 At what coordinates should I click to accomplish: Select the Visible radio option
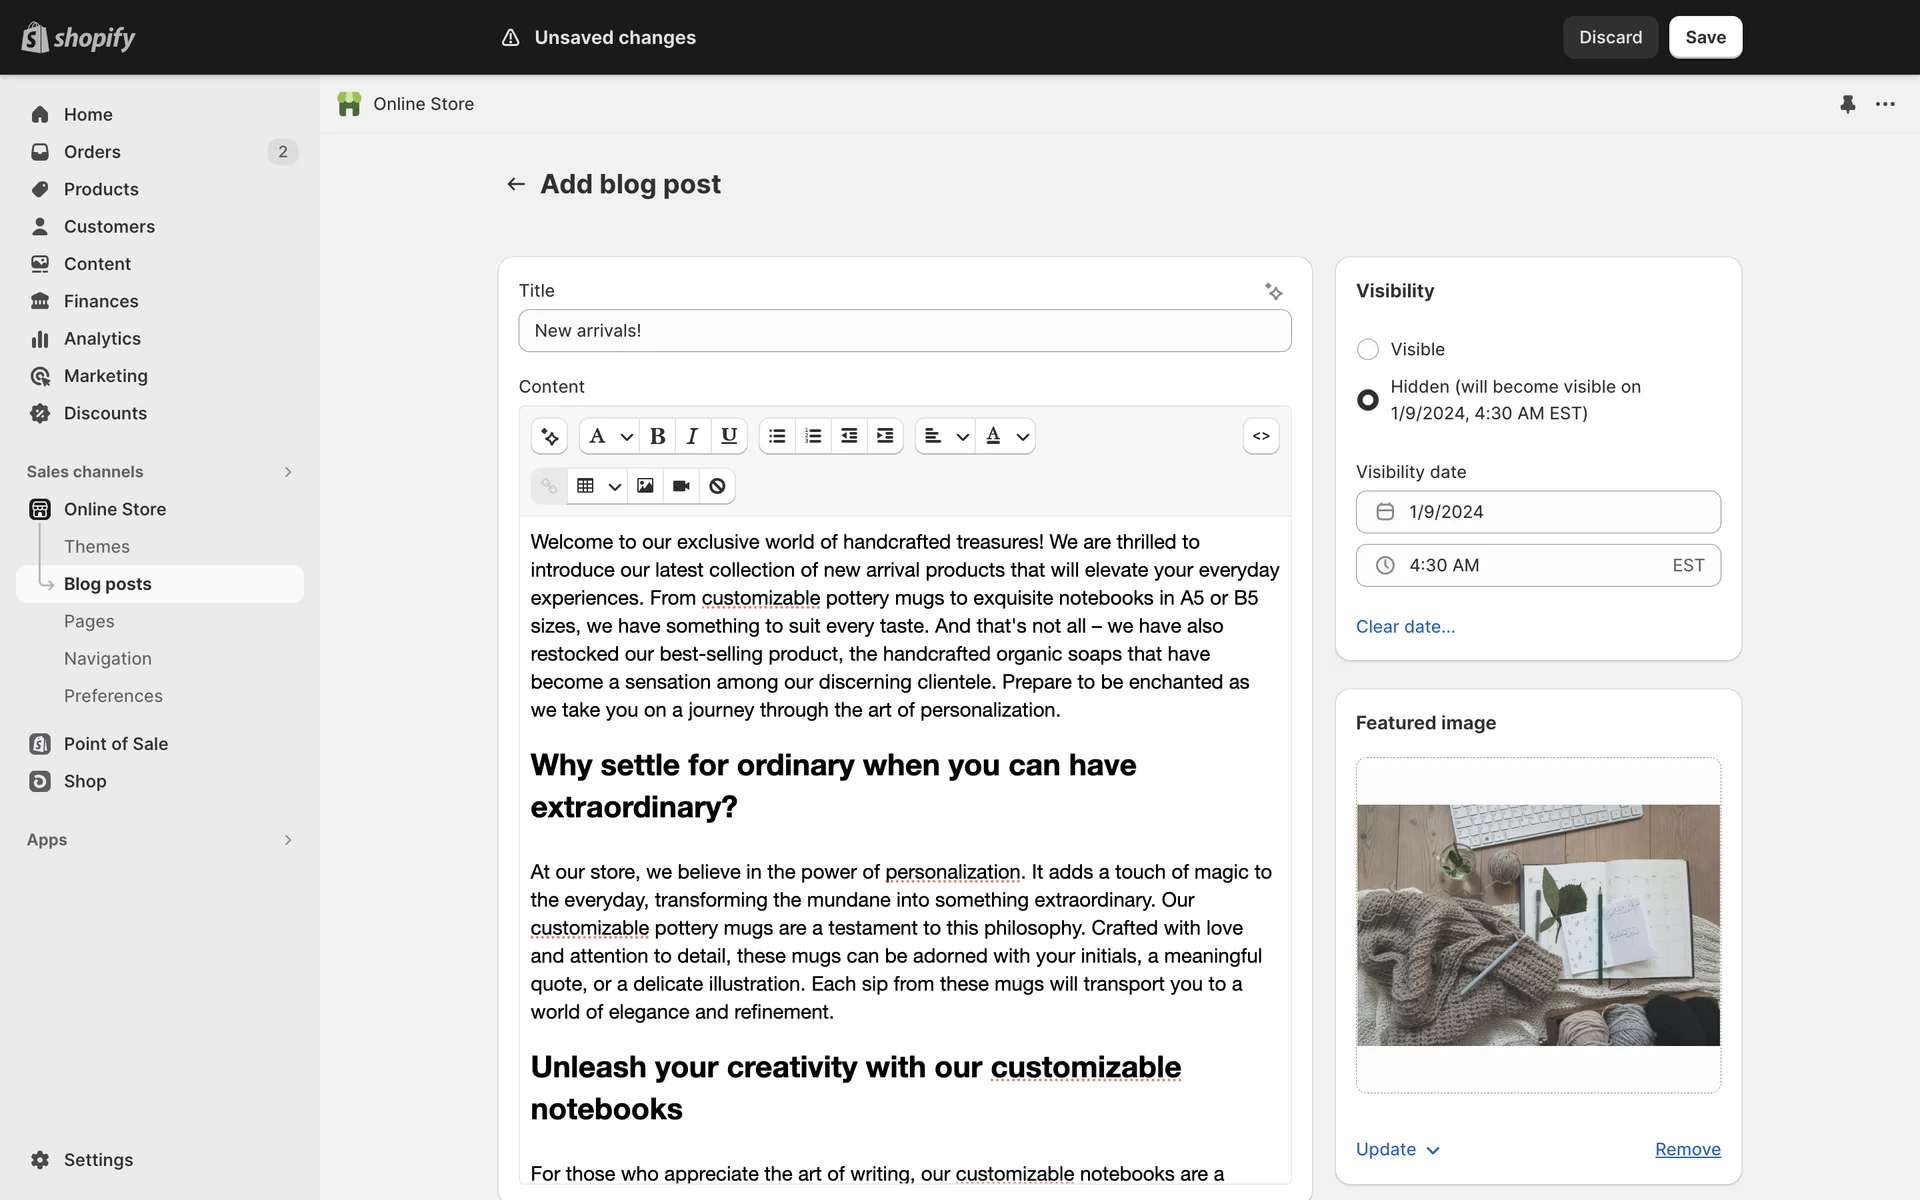click(1367, 349)
